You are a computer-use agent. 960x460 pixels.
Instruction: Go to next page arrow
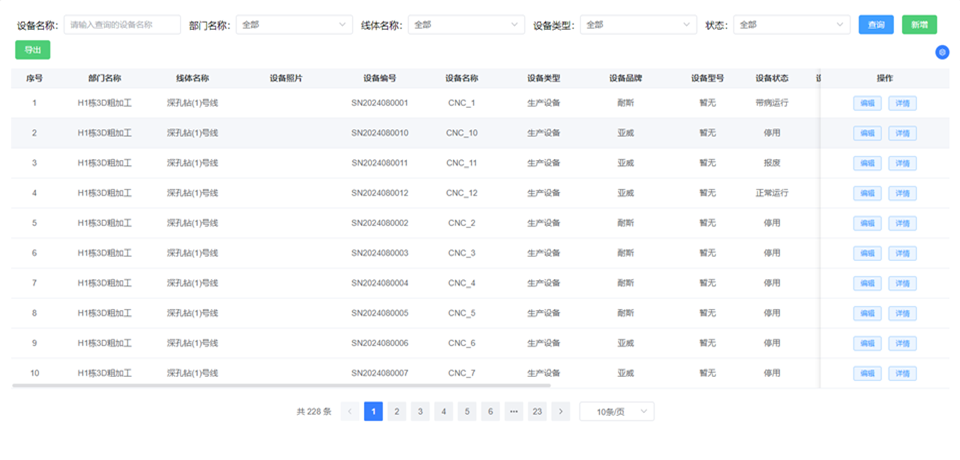561,412
